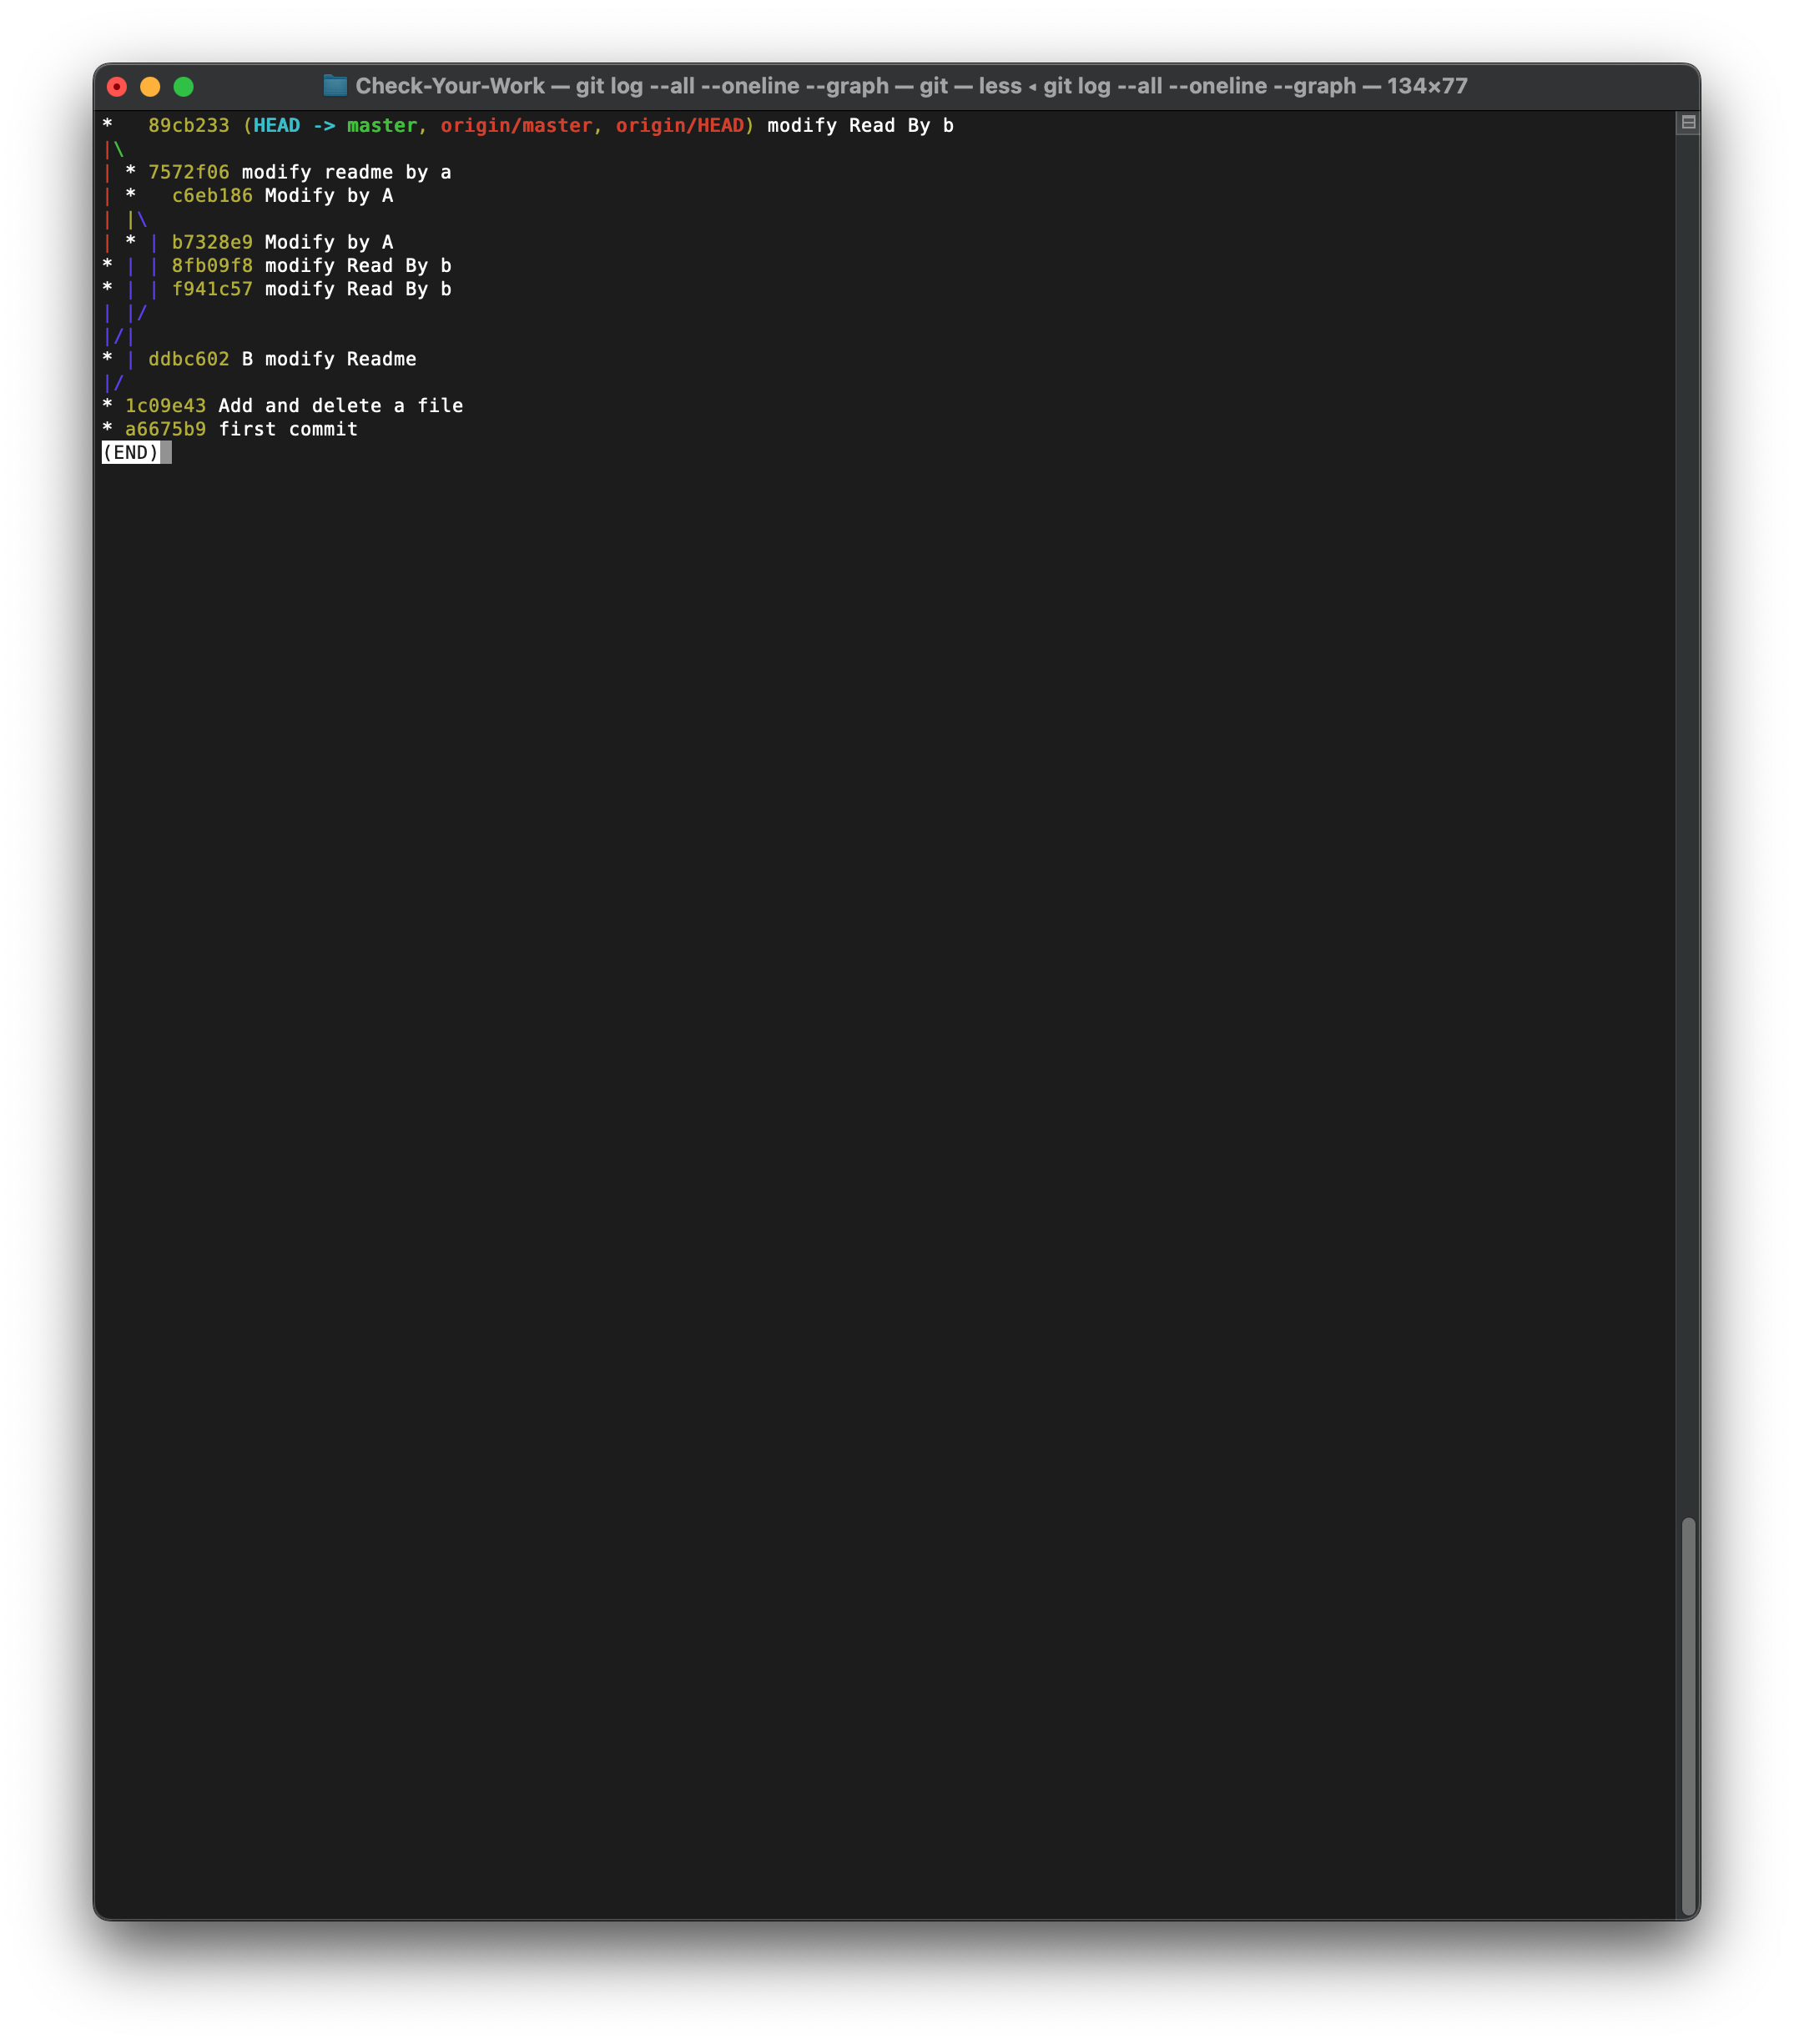Minimize the window with yellow button
The height and width of the screenshot is (2044, 1794).
pos(150,87)
